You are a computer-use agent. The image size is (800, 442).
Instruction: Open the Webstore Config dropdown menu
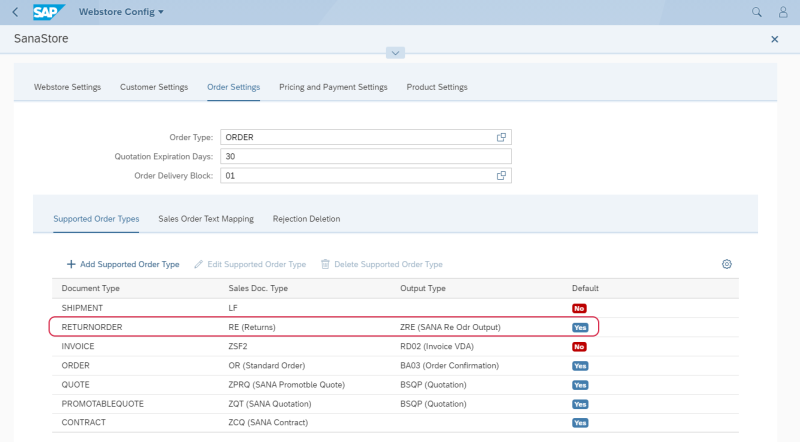[x=121, y=12]
